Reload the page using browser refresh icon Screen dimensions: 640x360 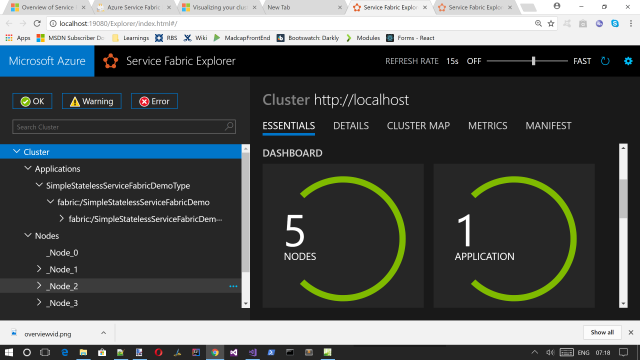37,24
